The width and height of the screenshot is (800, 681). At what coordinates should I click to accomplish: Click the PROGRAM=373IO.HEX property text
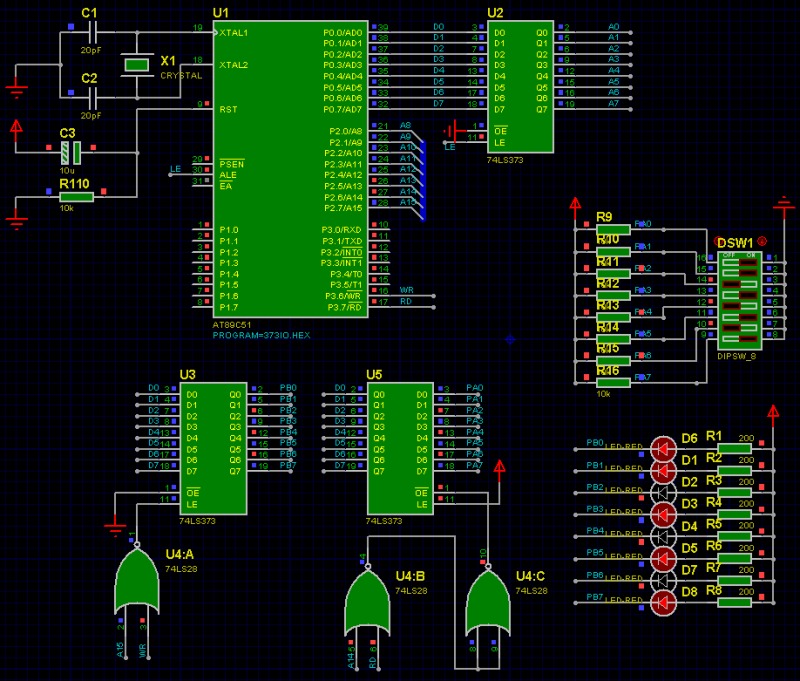pos(261,335)
